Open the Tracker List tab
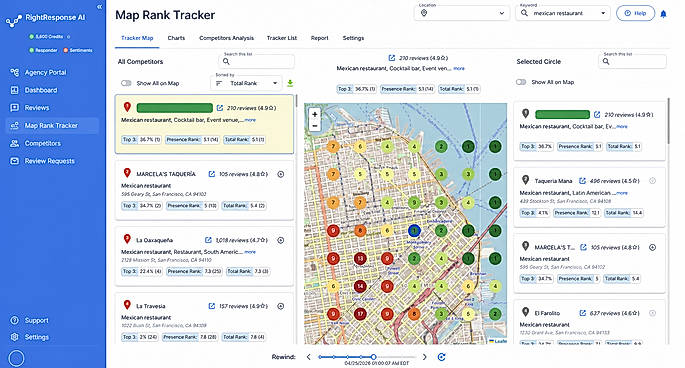Image resolution: width=685 pixels, height=368 pixels. pos(282,38)
